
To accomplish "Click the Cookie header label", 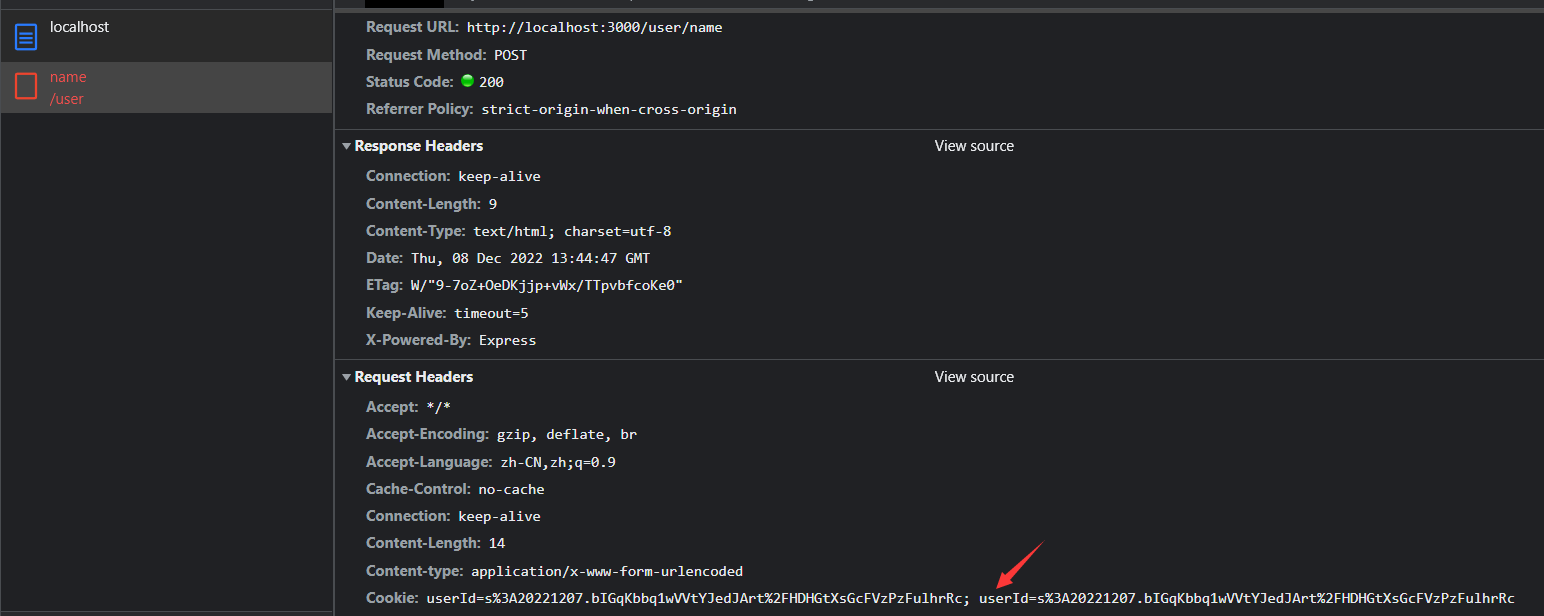I will point(391,598).
